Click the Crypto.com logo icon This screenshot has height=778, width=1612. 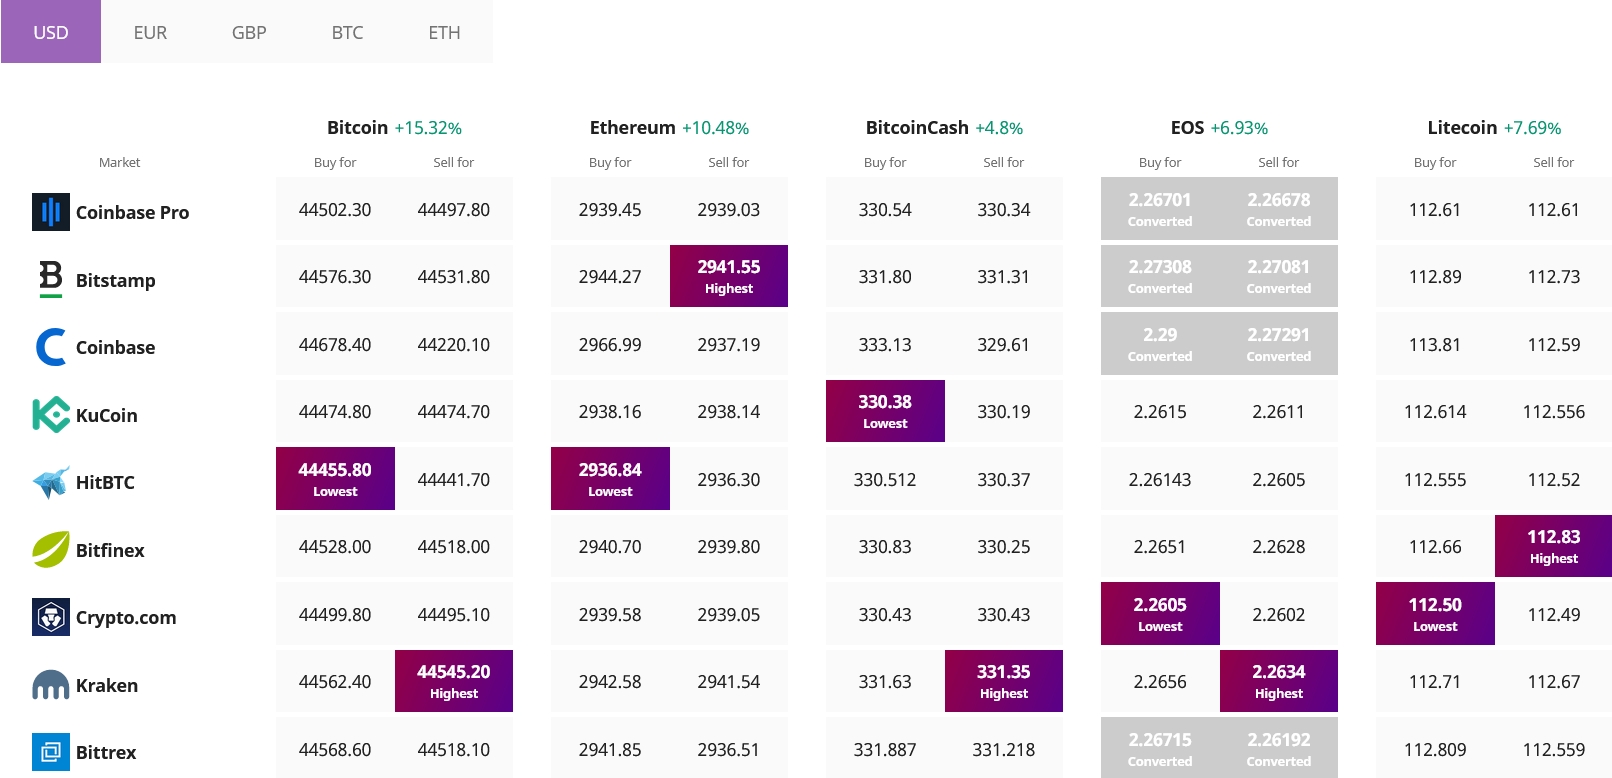point(51,617)
